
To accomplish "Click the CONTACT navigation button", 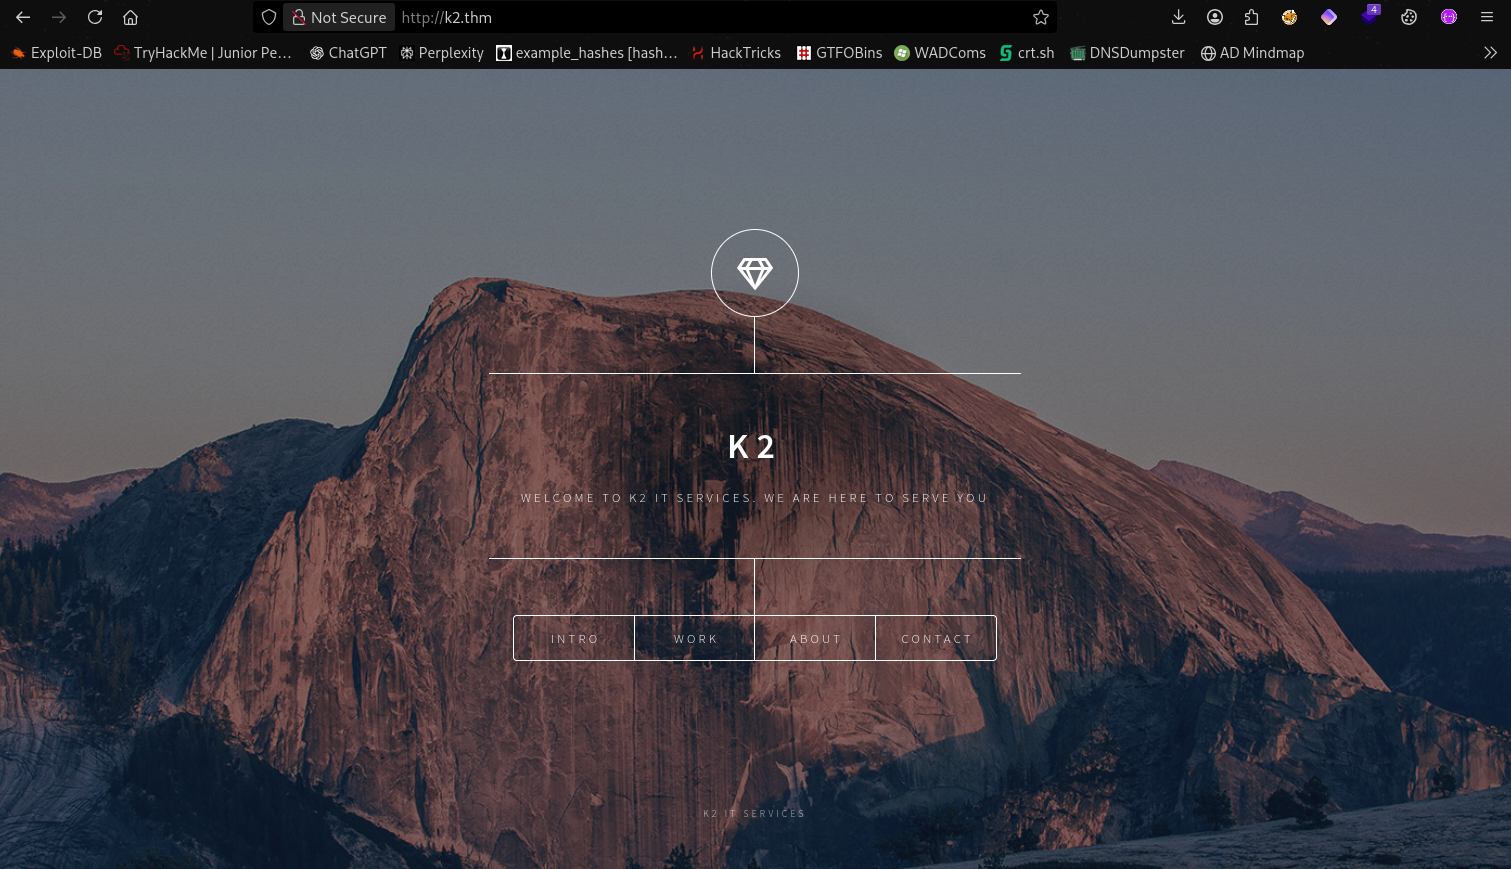I will point(936,639).
